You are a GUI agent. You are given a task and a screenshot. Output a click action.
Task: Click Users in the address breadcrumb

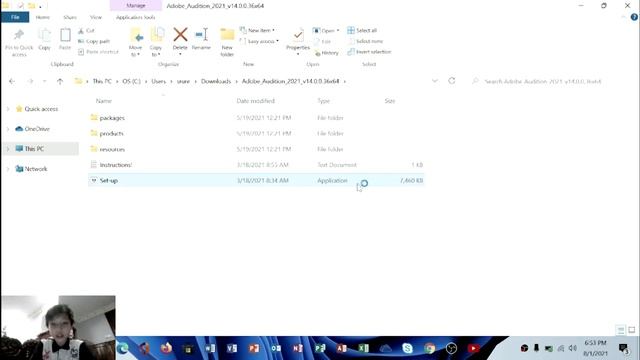tap(158, 81)
